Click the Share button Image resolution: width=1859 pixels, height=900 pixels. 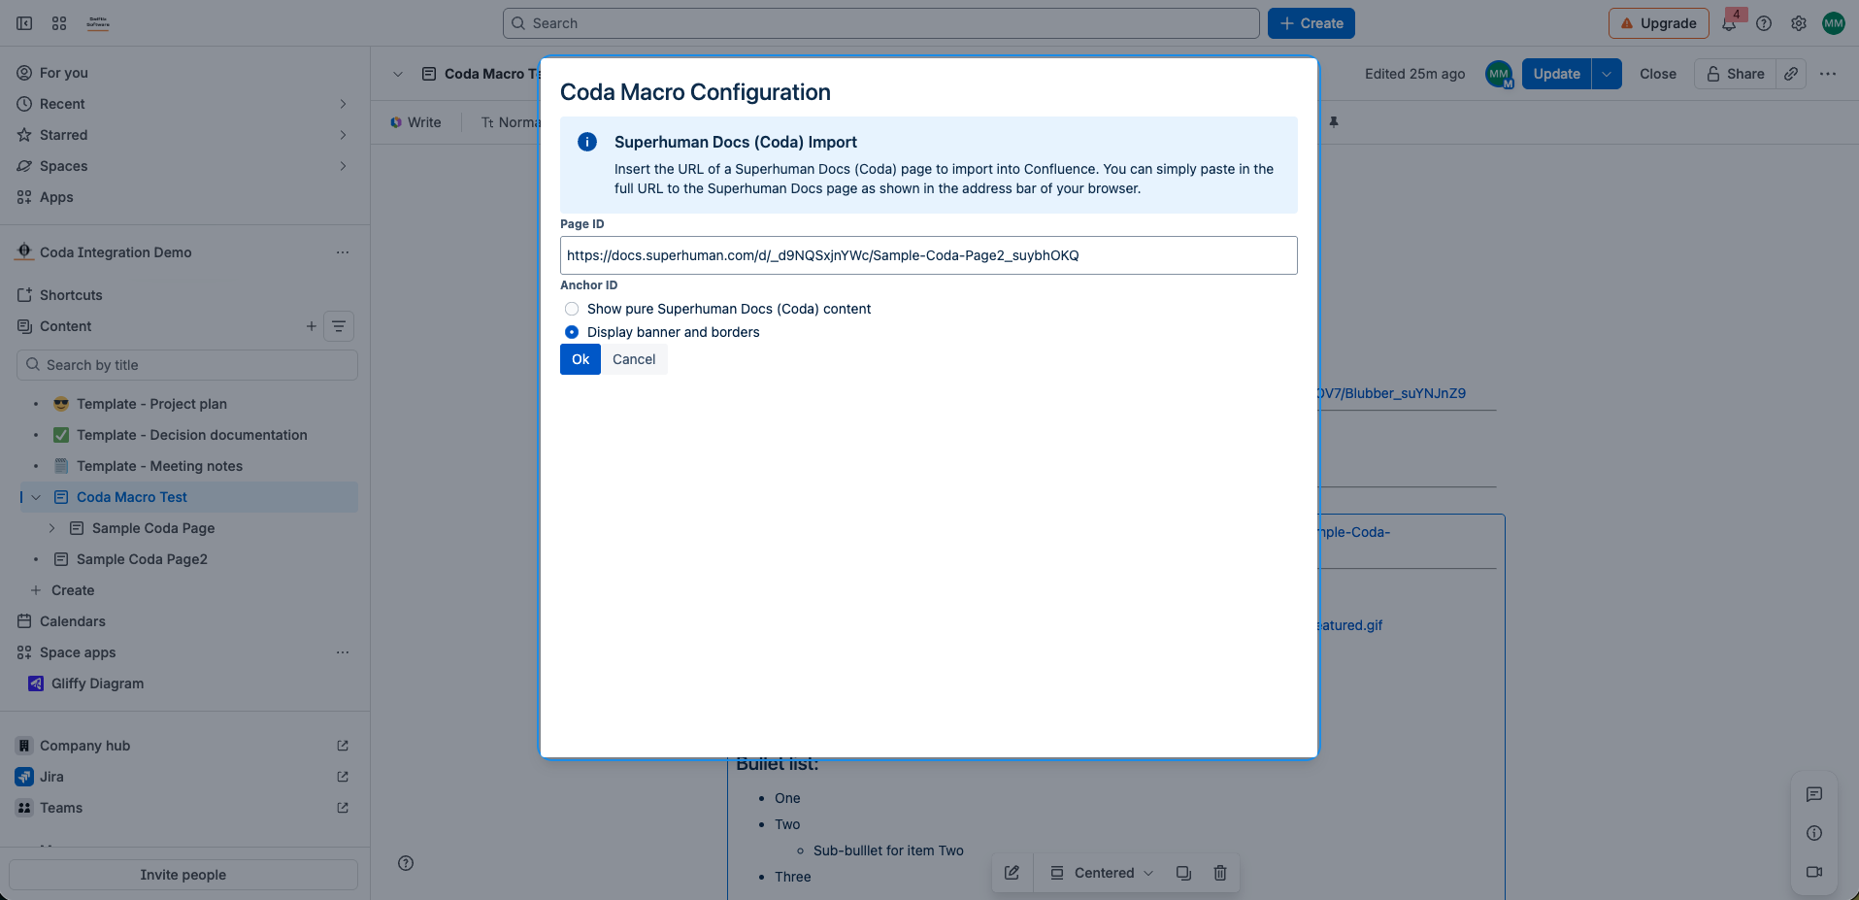point(1735,74)
